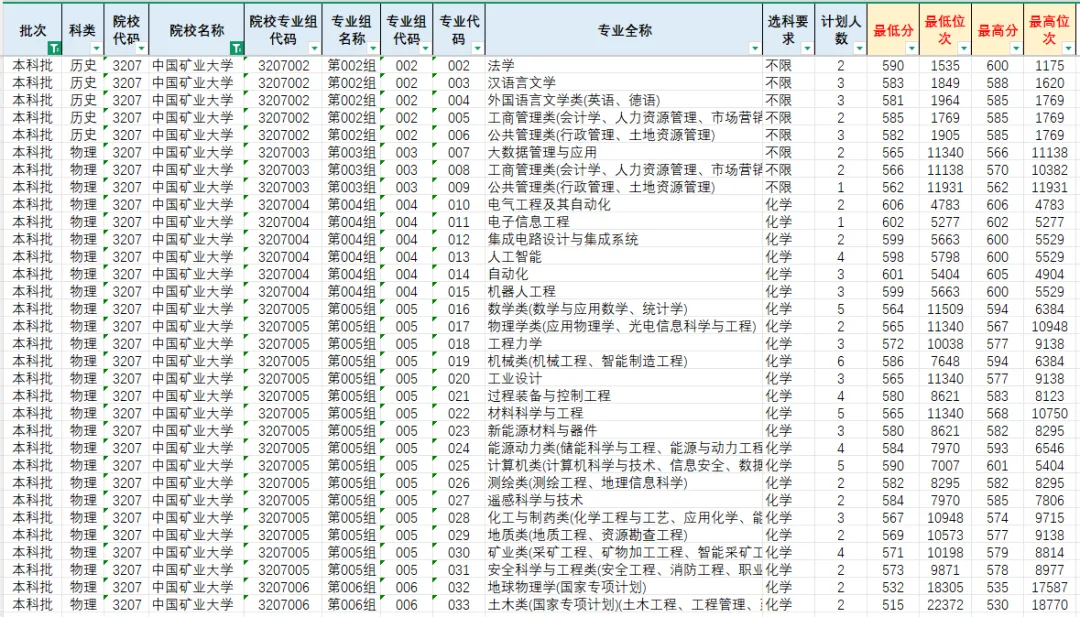
Task: Click the 最低位次 value 18305
Action: tap(945, 587)
